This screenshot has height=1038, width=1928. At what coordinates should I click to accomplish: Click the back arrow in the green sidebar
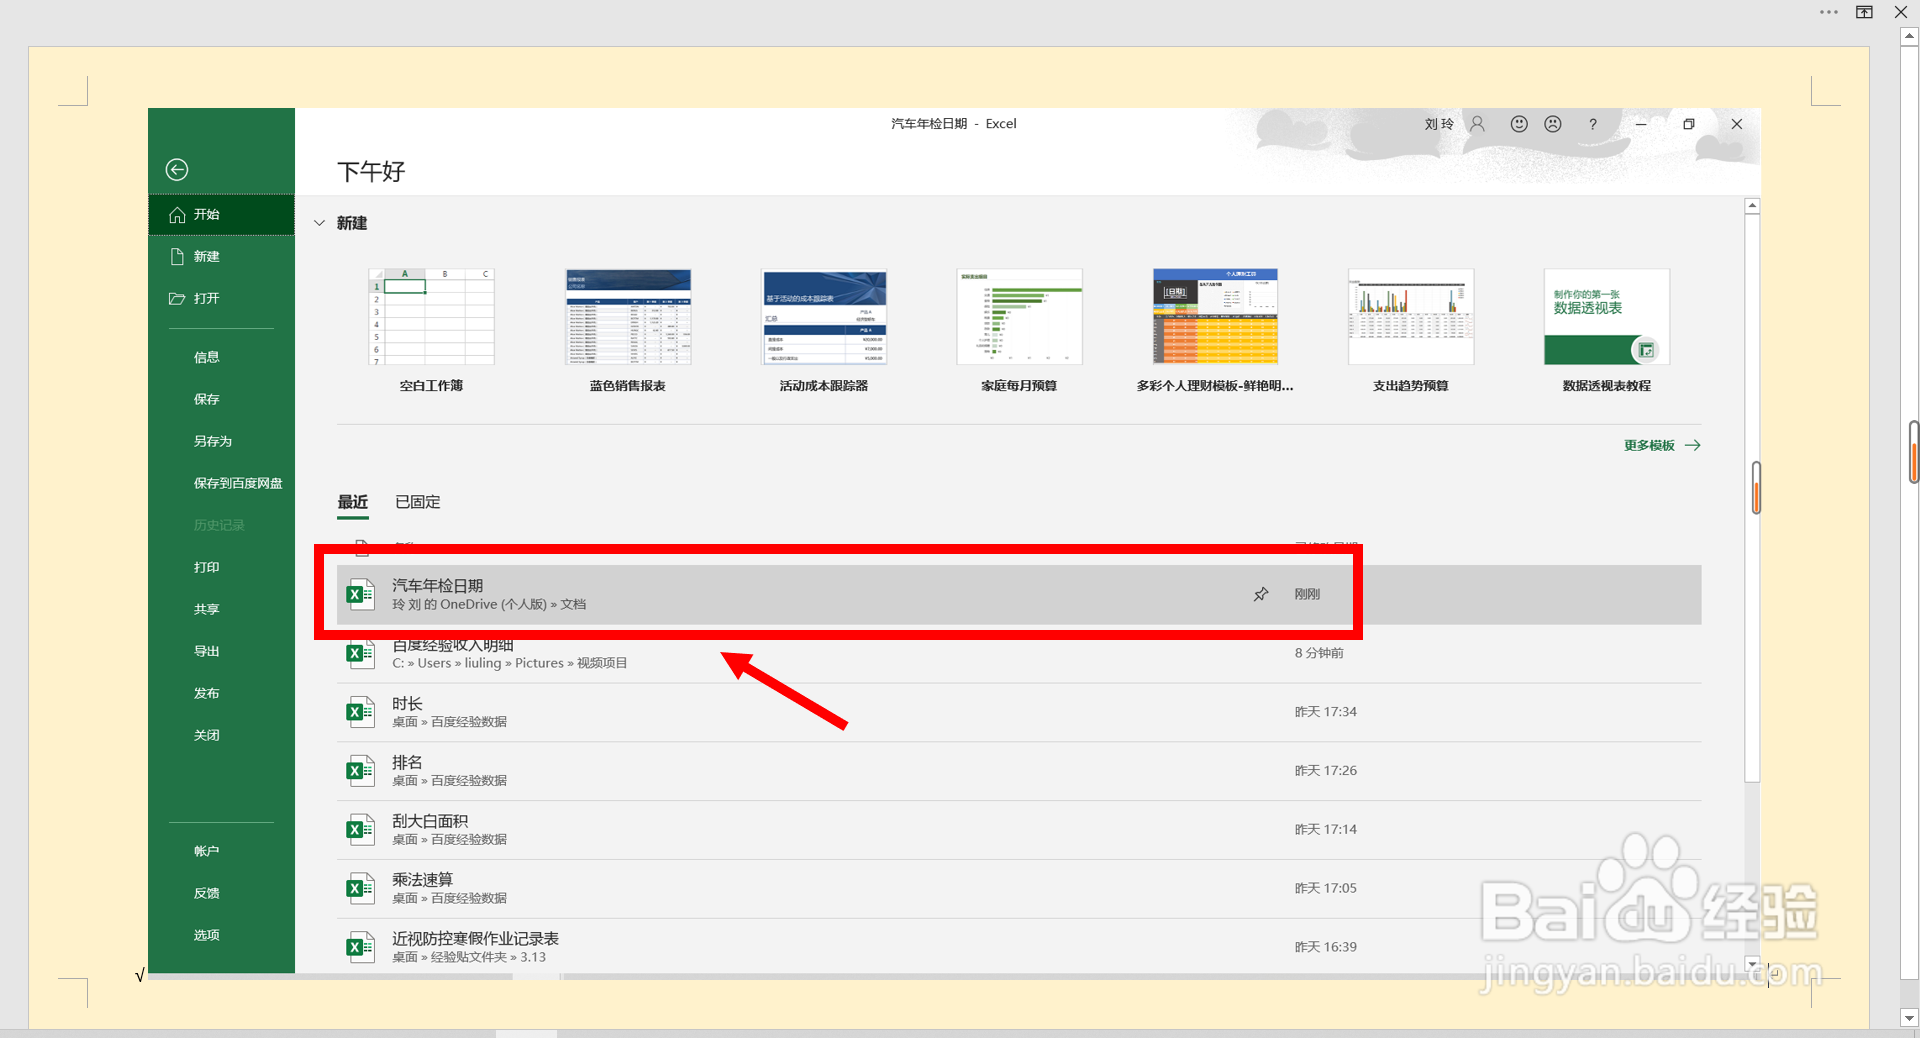pos(177,169)
